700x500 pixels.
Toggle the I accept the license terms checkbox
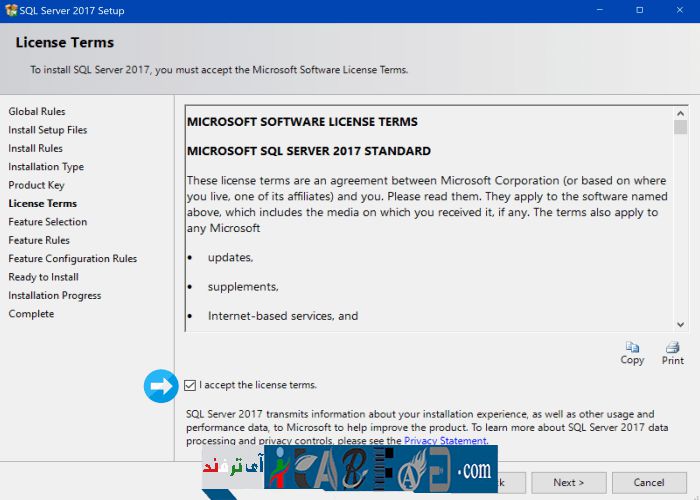pyautogui.click(x=191, y=385)
